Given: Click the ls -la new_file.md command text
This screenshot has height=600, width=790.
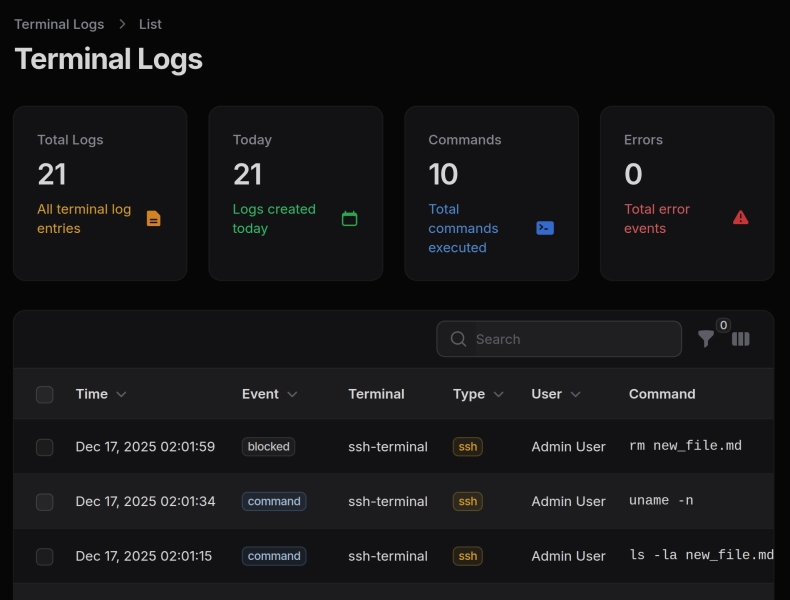Looking at the screenshot, I should click(x=701, y=555).
